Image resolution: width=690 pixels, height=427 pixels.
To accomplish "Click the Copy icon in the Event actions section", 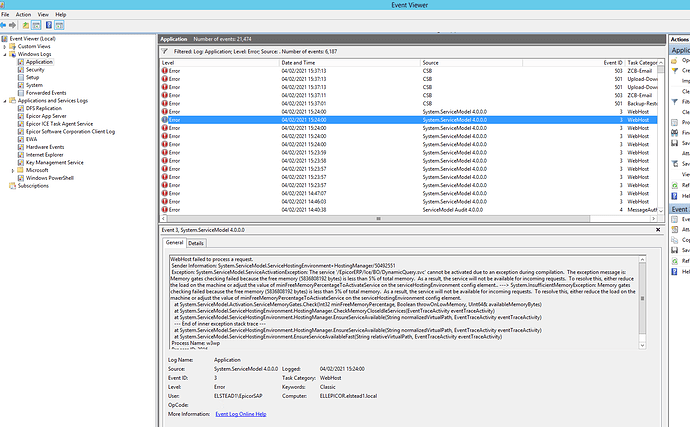I will (674, 240).
